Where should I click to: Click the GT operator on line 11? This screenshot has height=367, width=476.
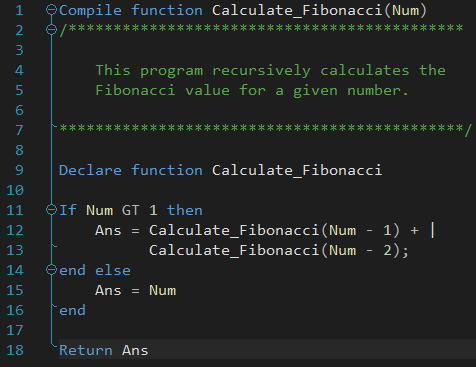pyautogui.click(x=130, y=210)
